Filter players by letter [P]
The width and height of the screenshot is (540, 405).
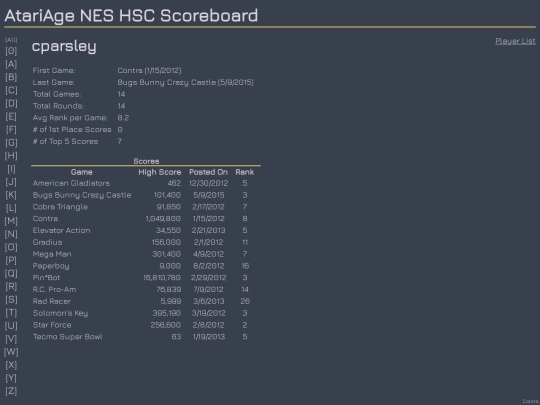click(x=11, y=260)
